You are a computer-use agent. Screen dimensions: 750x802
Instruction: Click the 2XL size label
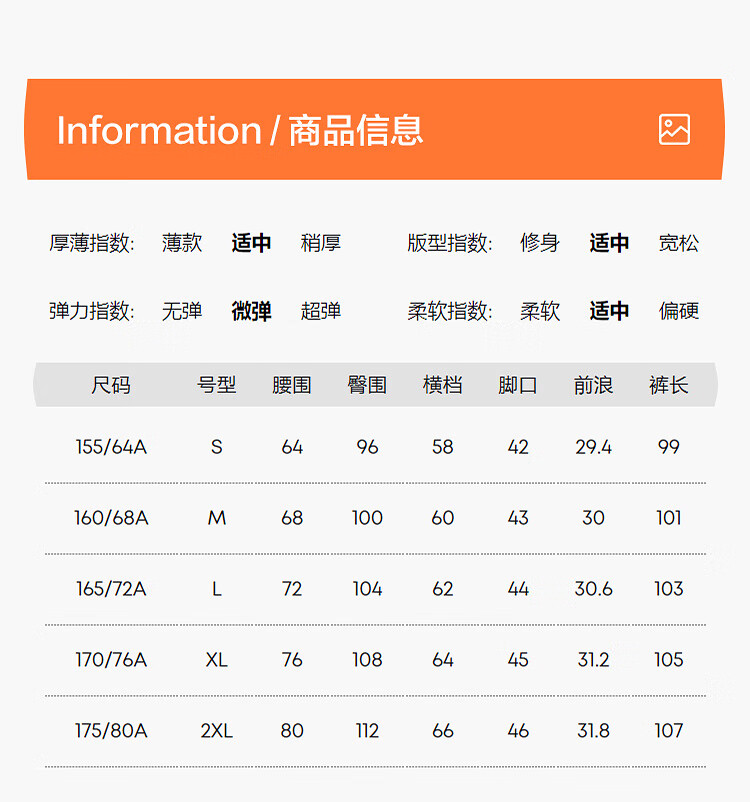coord(216,731)
